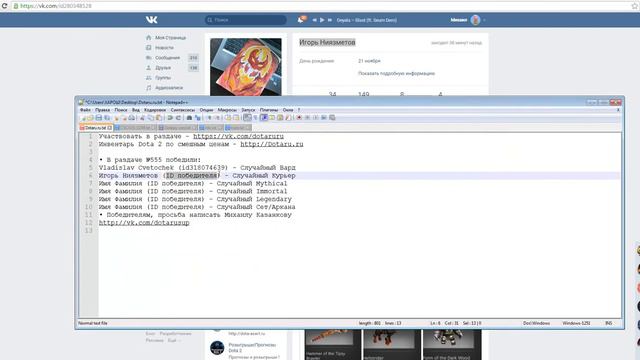Skip to next track in VK header player

point(330,20)
